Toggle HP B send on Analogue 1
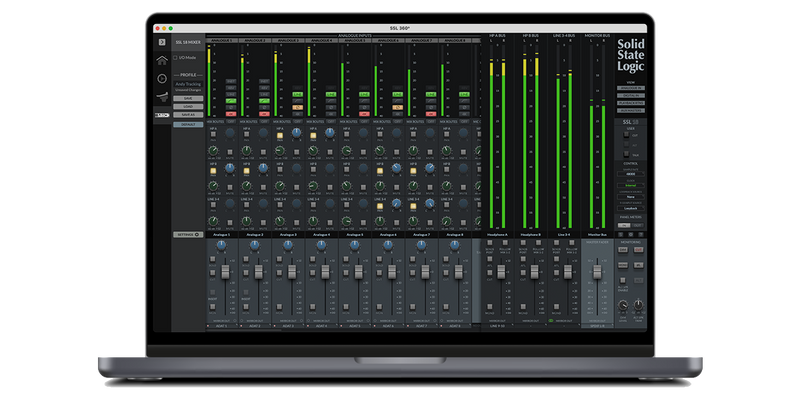This screenshot has height=400, width=800. (x=213, y=171)
